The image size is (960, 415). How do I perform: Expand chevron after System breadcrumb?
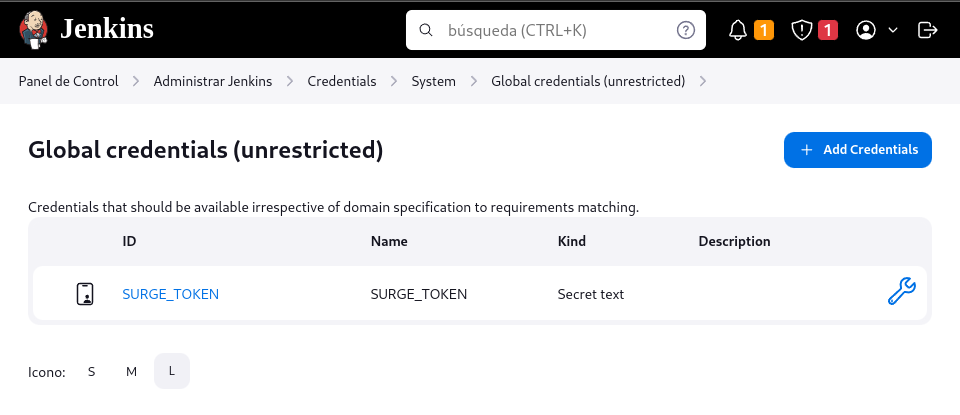(x=474, y=81)
